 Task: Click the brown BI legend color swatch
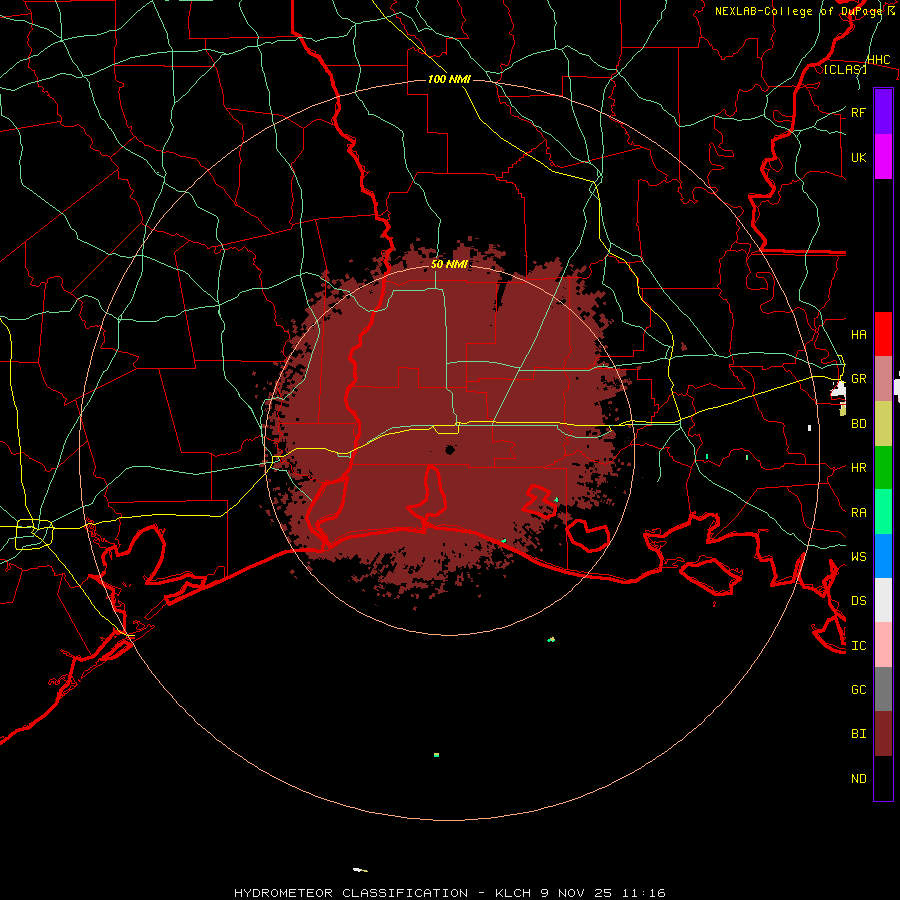[x=883, y=734]
